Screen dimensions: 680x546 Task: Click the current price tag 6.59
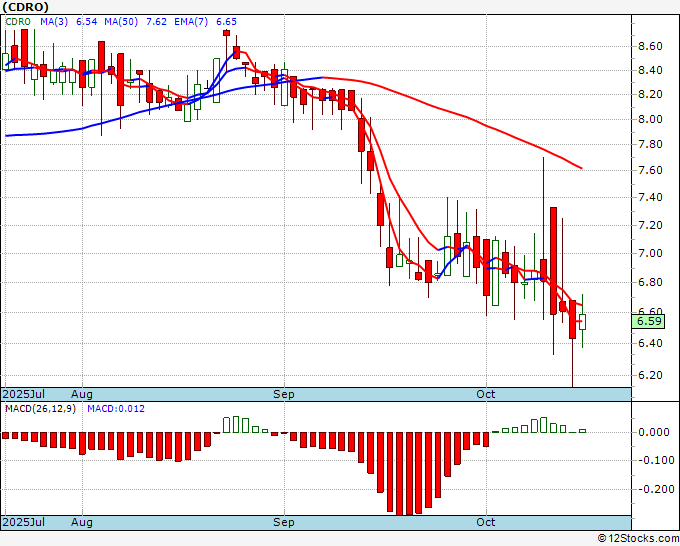pos(648,321)
